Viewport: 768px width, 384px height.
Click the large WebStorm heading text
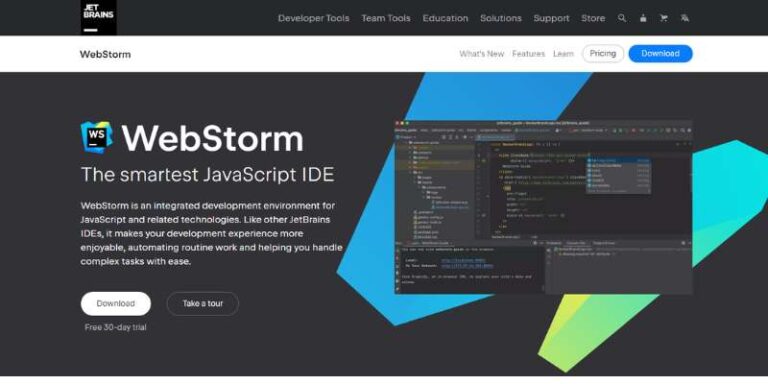point(212,139)
